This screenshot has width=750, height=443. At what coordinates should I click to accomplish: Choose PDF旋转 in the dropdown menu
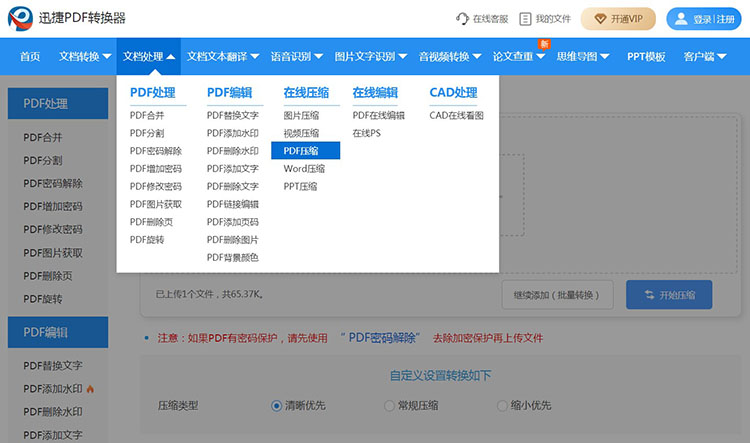[147, 240]
